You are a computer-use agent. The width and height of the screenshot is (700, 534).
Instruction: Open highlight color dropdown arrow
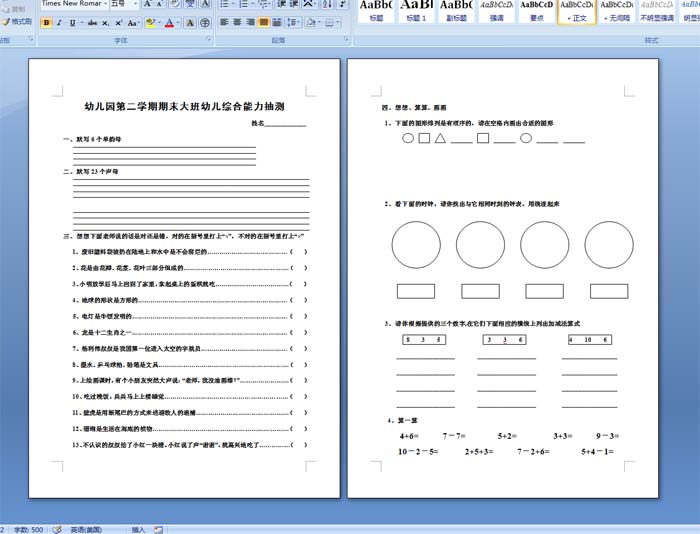[x=159, y=23]
